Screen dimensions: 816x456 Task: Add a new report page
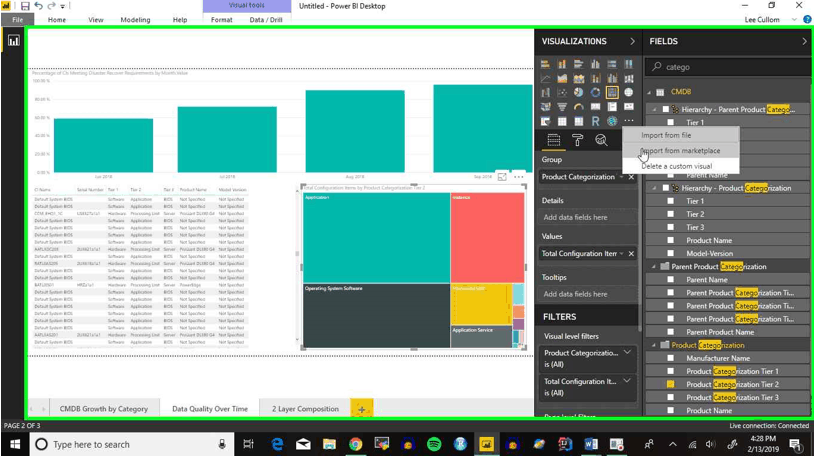tap(362, 409)
